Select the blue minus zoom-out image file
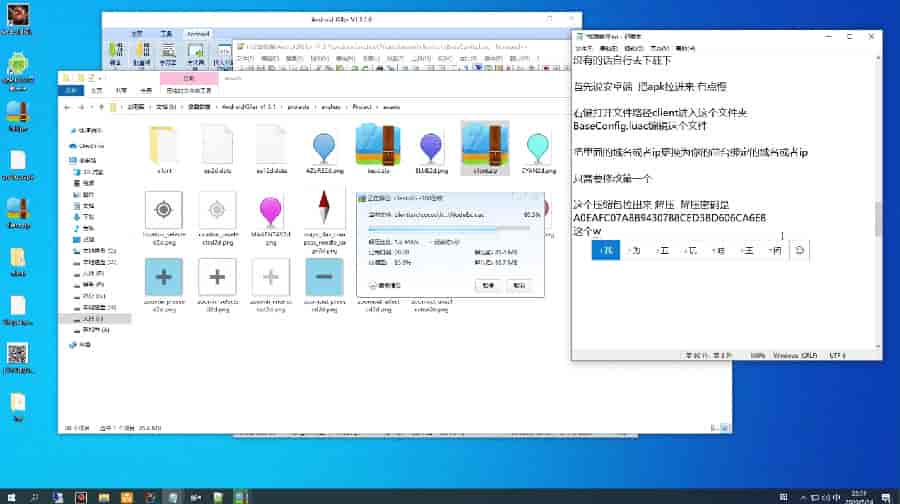The width and height of the screenshot is (900, 504). click(322, 277)
